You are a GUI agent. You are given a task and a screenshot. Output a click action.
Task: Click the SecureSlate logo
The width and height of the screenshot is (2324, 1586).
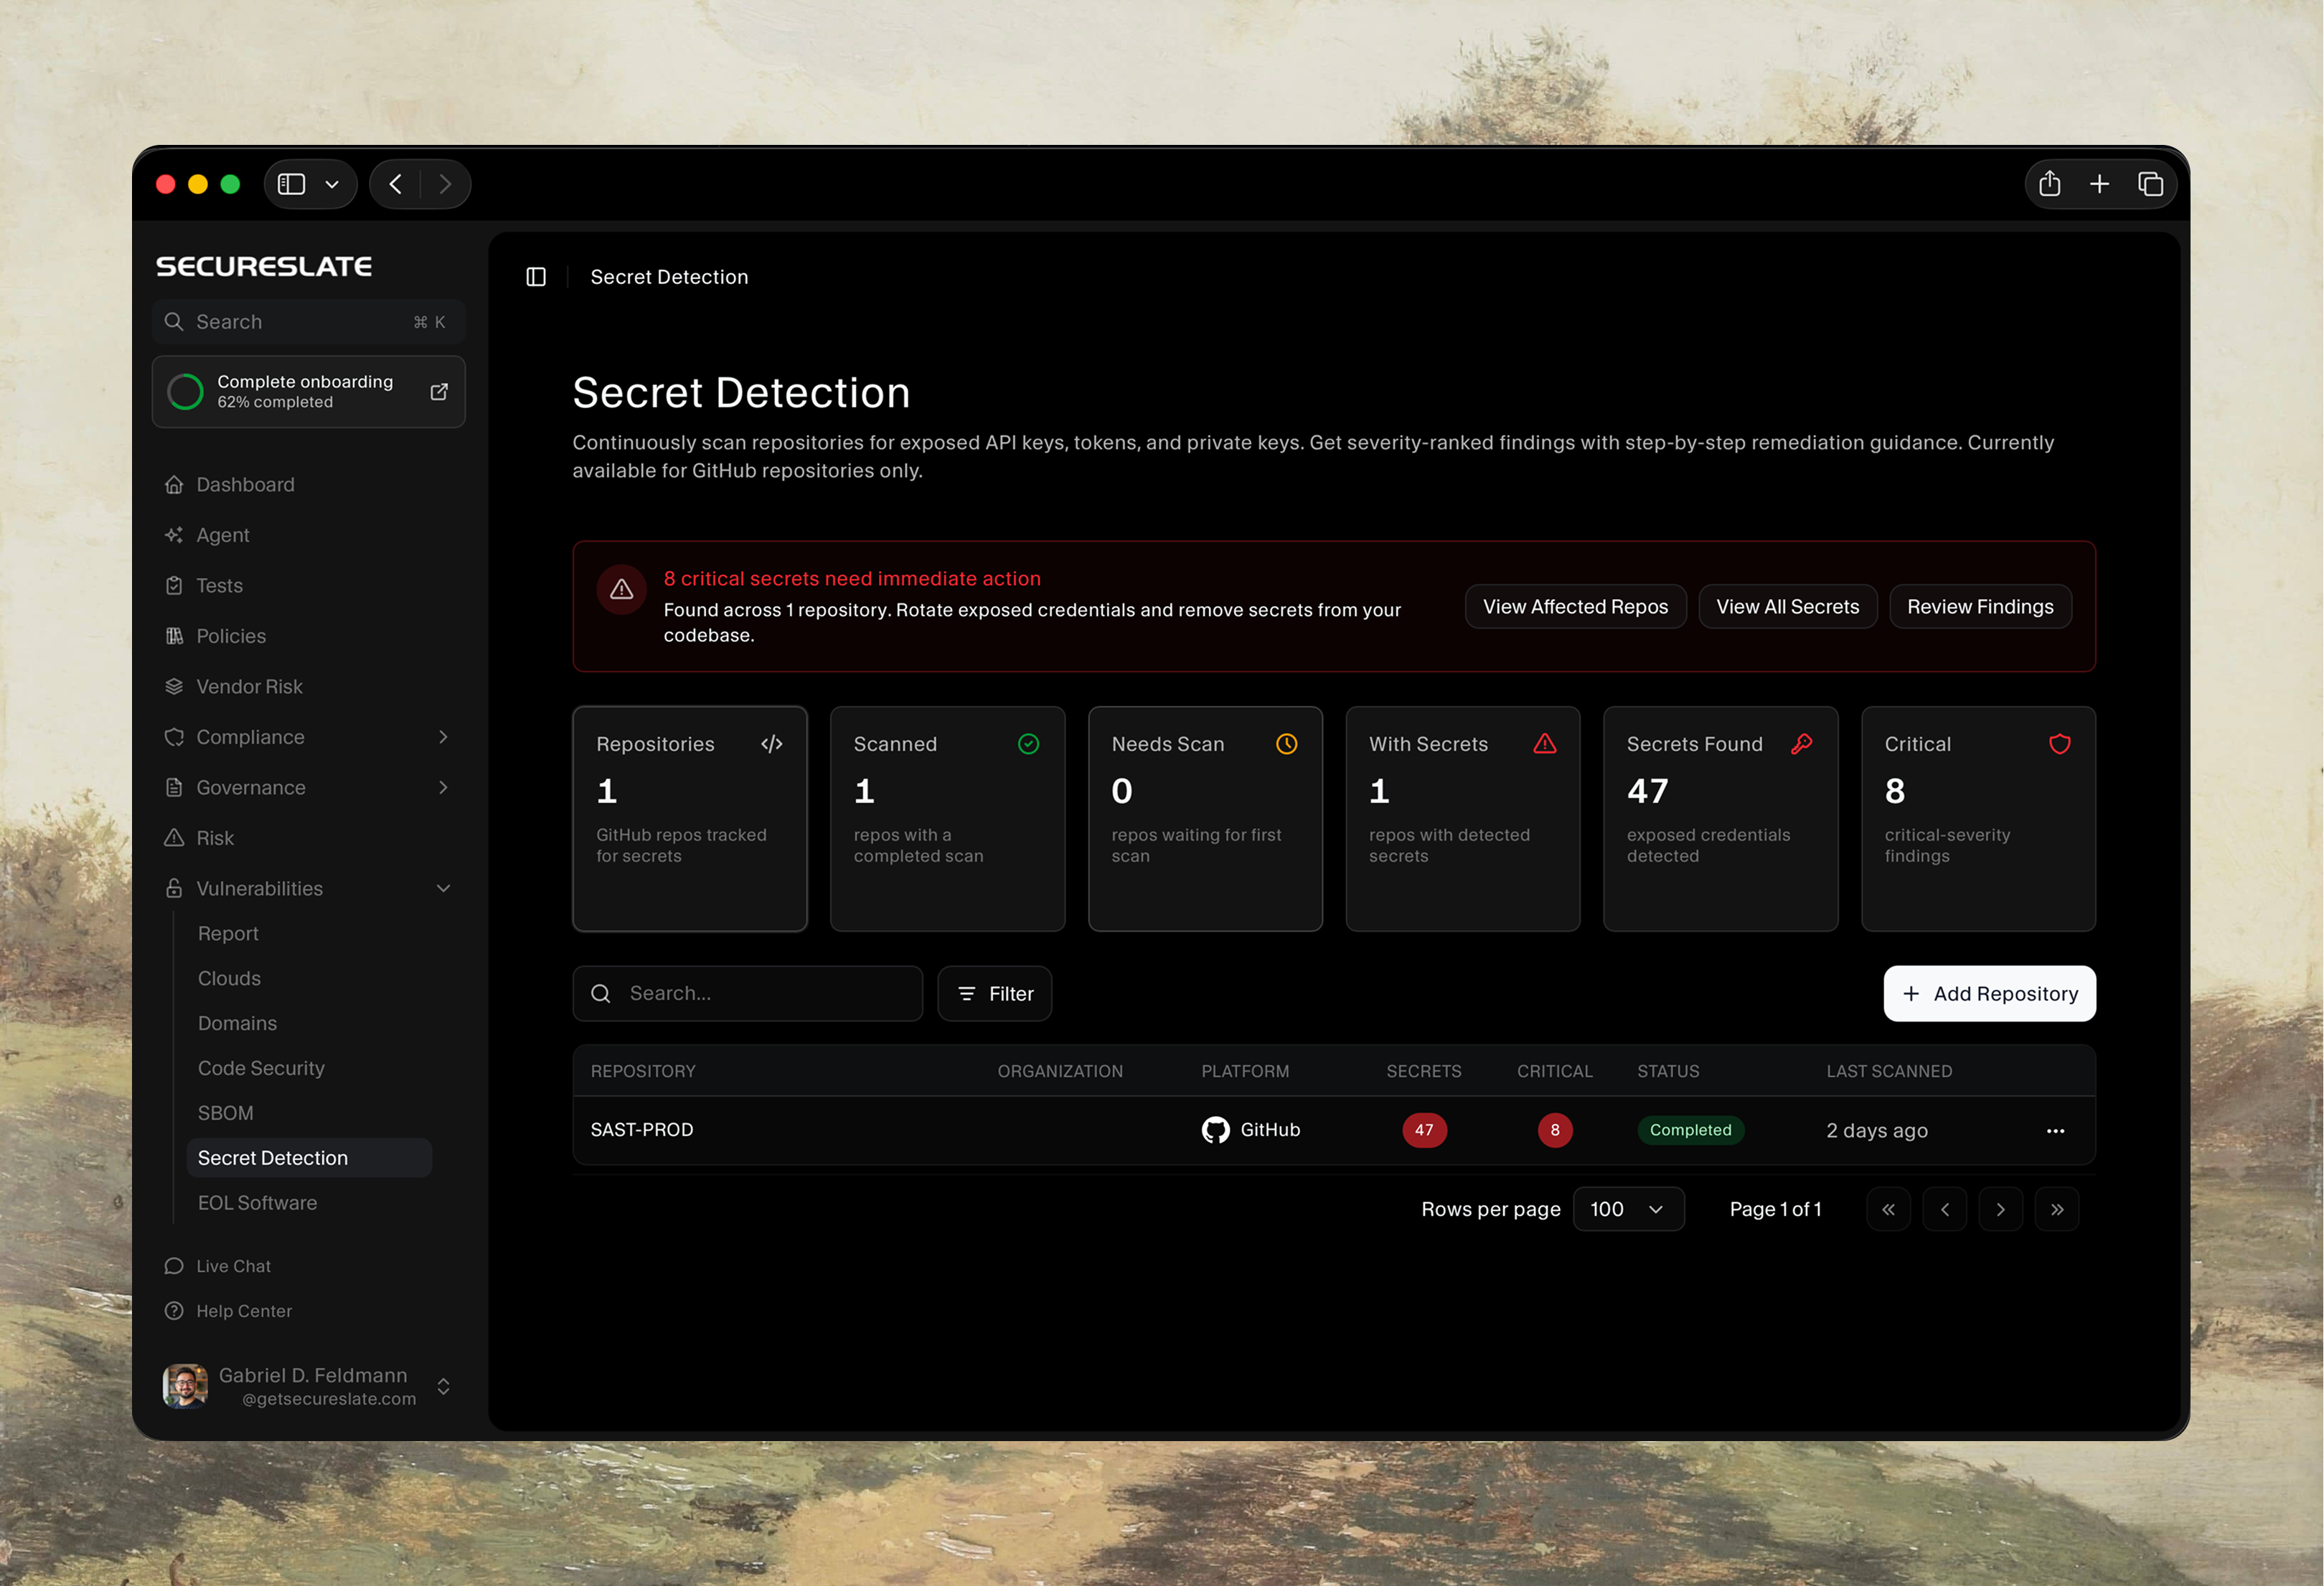[x=264, y=266]
